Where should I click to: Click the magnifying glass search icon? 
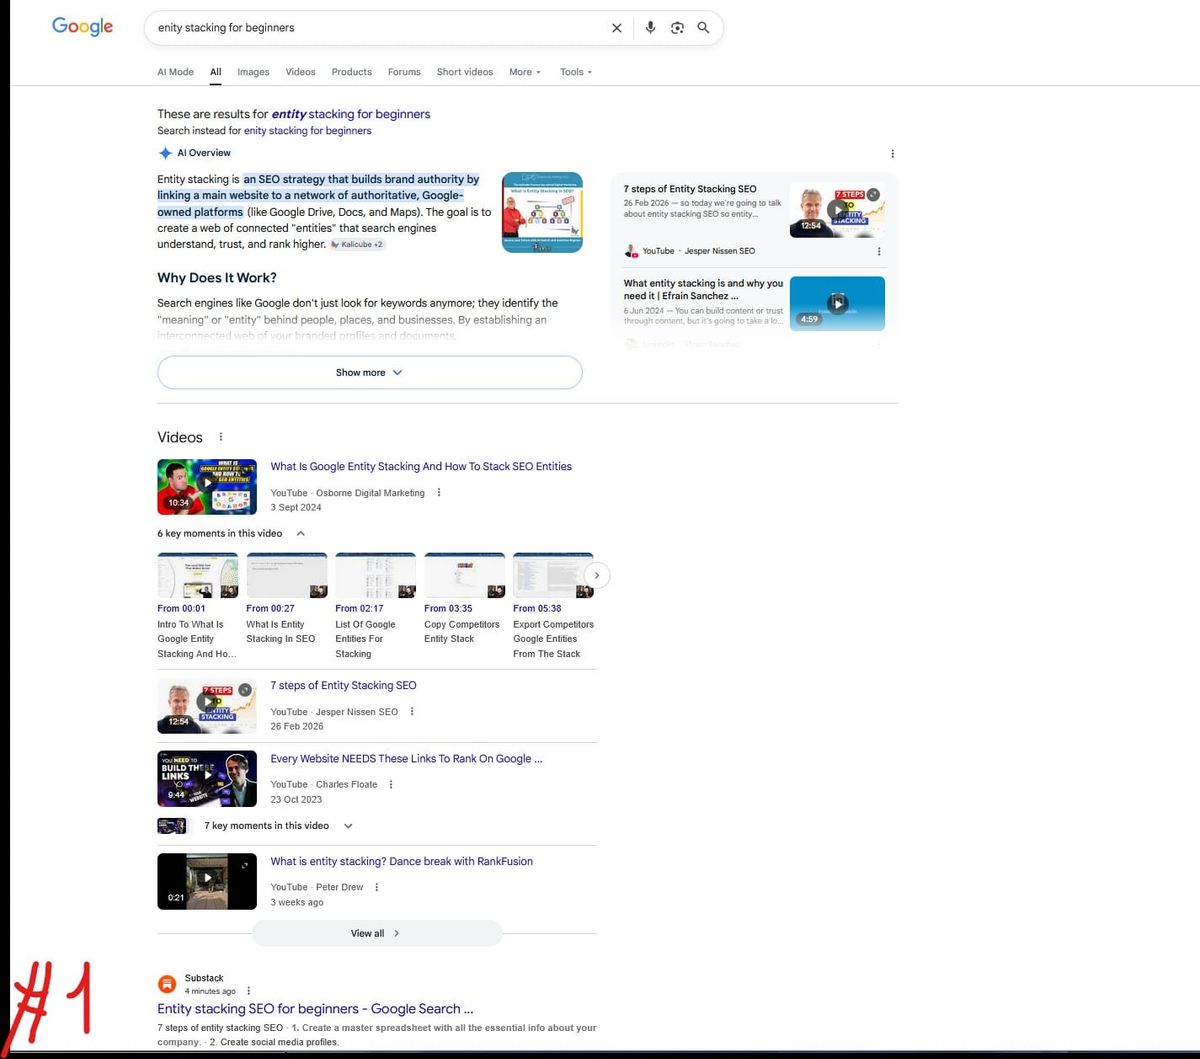(703, 28)
